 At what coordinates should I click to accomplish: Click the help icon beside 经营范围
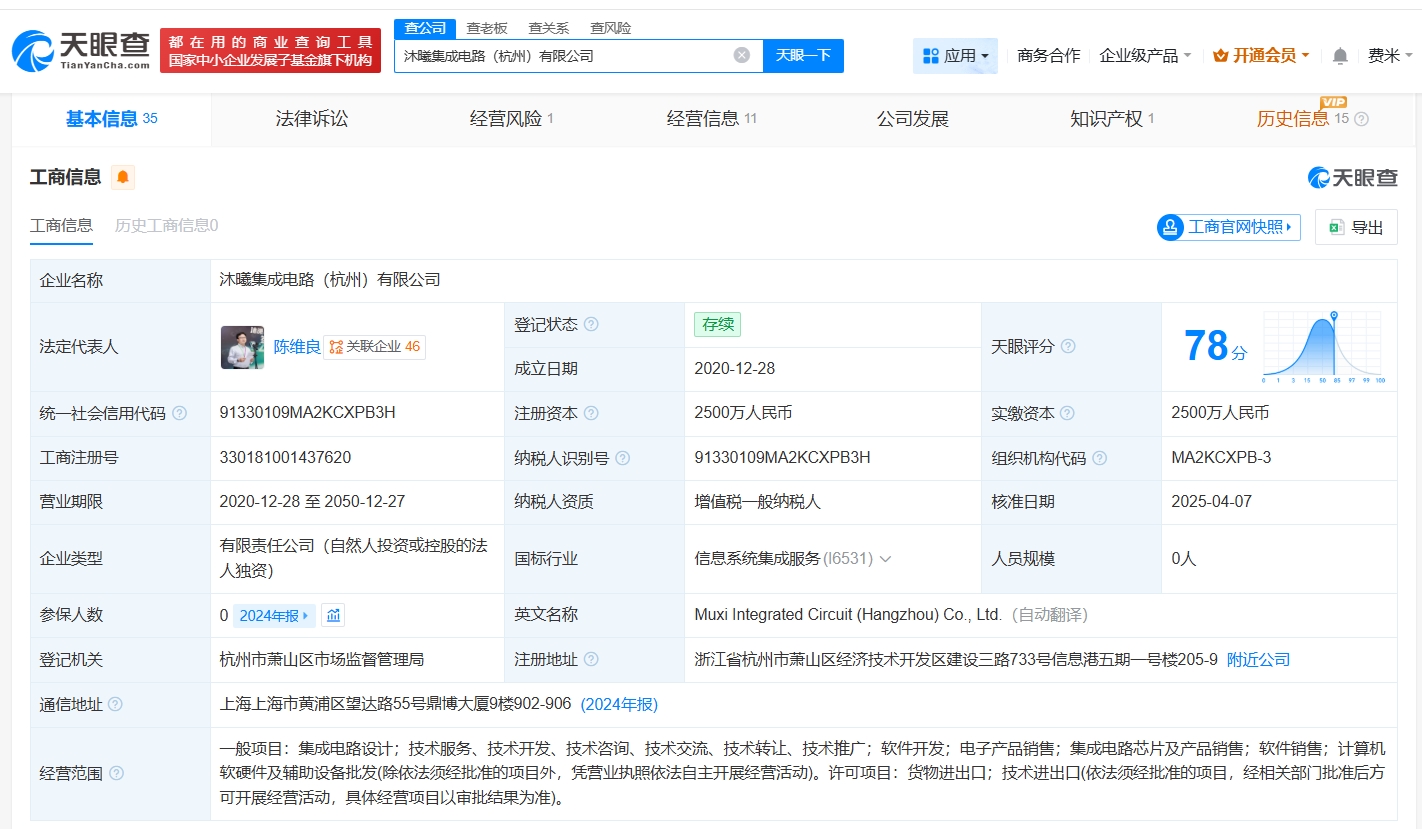[x=116, y=773]
